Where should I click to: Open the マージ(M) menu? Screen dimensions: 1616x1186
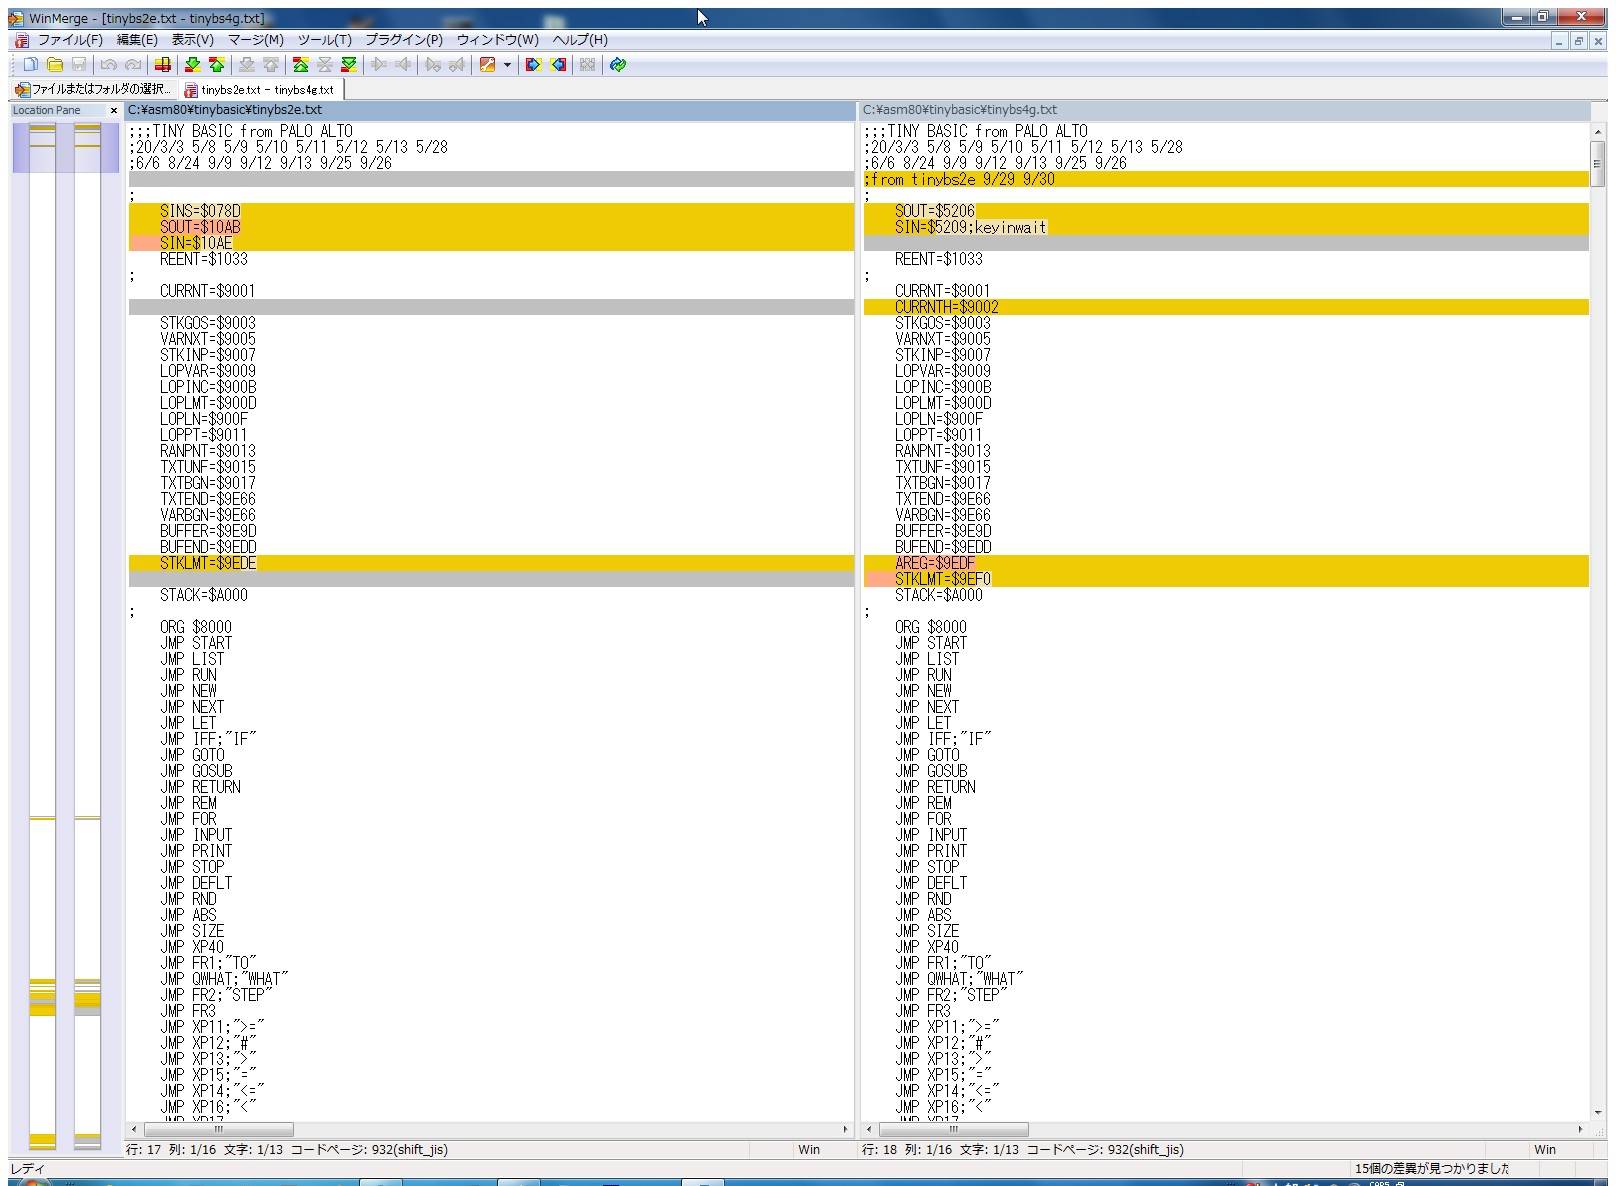coord(256,40)
